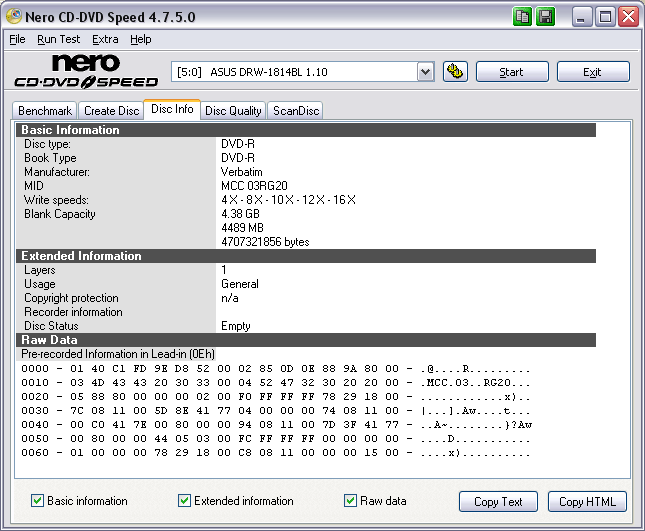Click the Blank Capacity label
Screen dimensions: 645x531
[60, 214]
